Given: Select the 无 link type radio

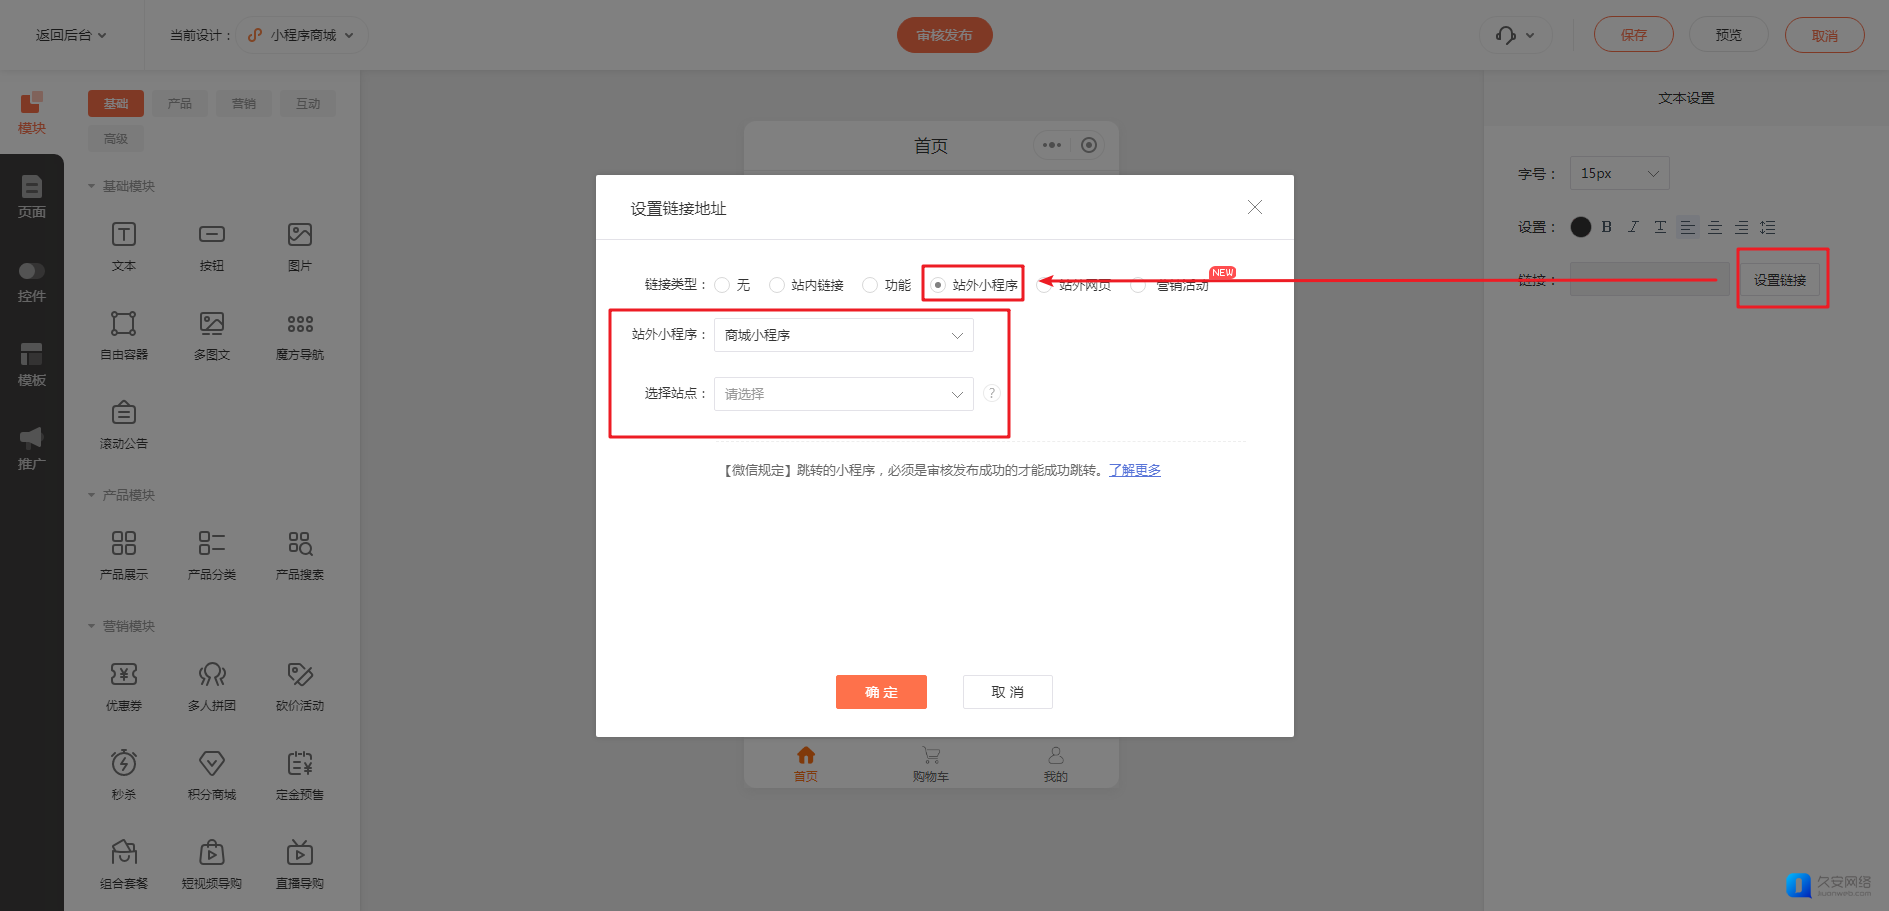Looking at the screenshot, I should point(722,286).
